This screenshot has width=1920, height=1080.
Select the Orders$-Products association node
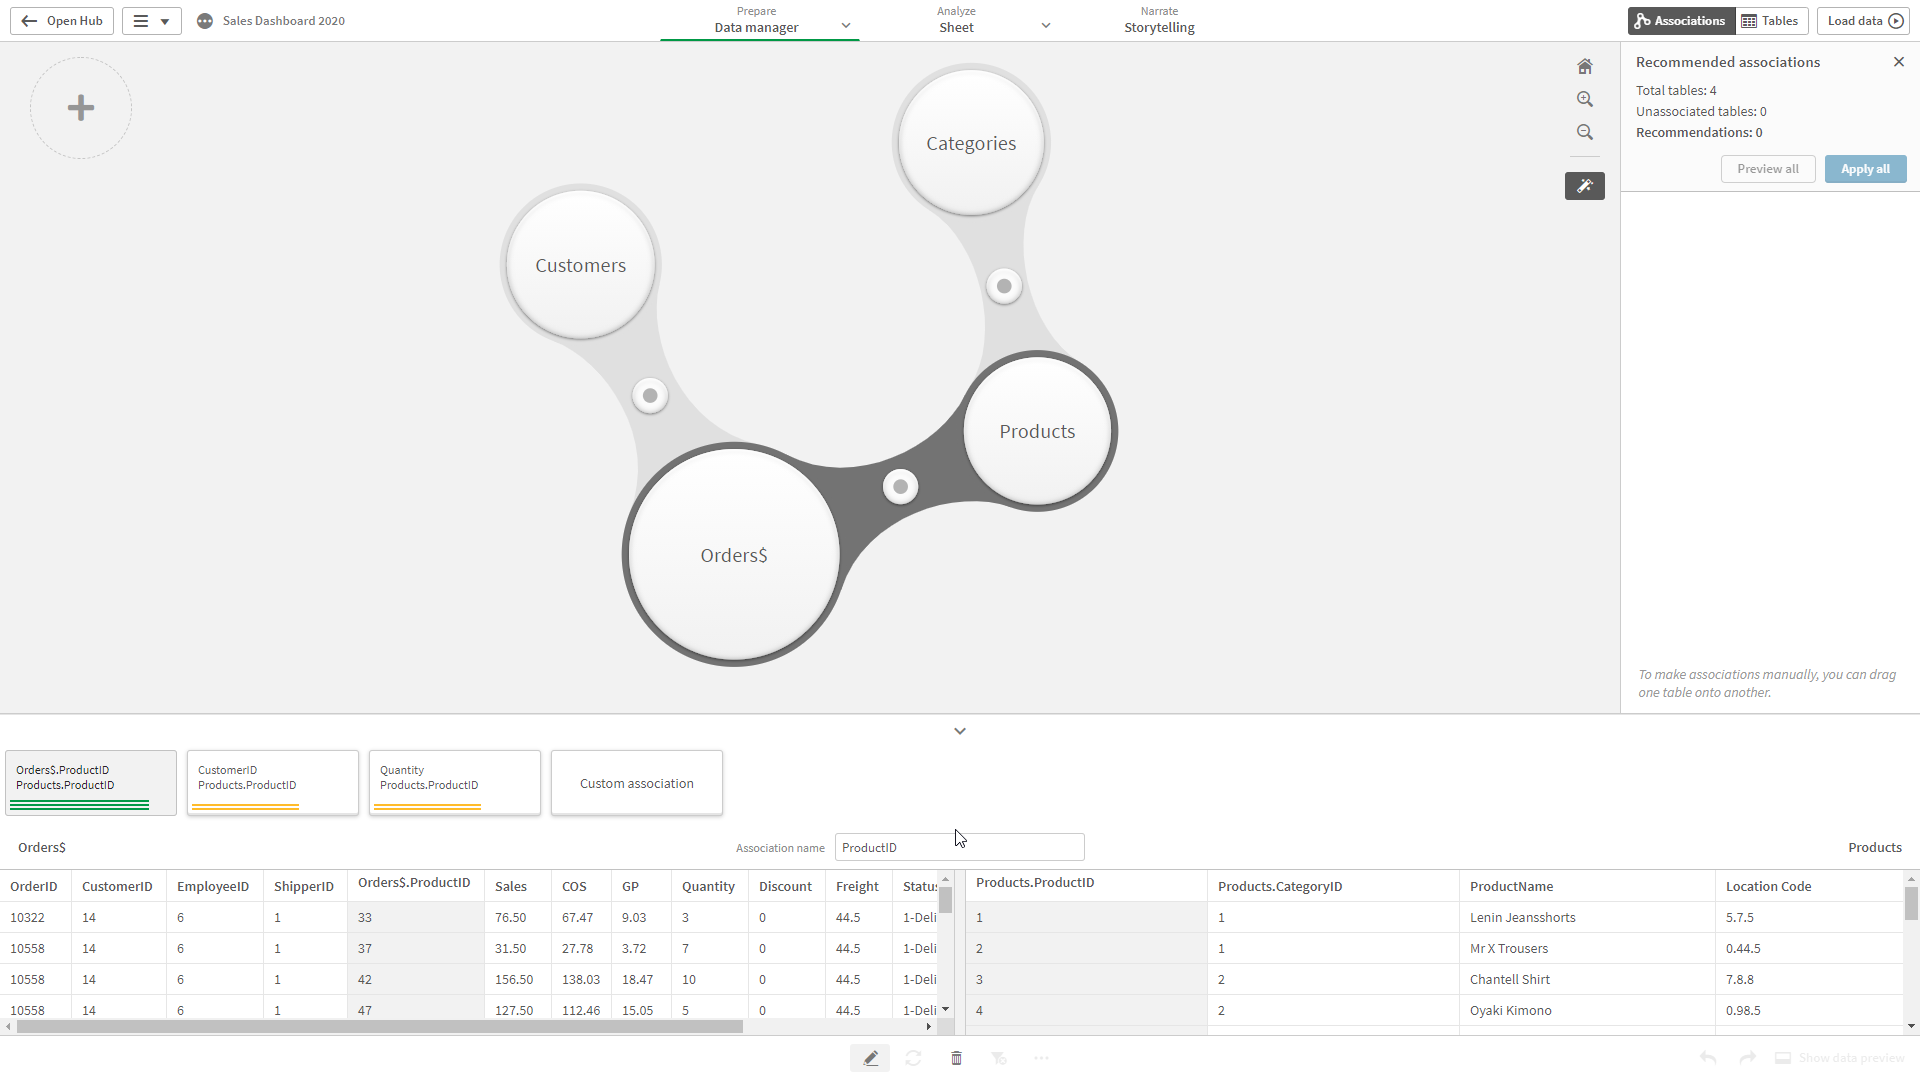point(900,487)
